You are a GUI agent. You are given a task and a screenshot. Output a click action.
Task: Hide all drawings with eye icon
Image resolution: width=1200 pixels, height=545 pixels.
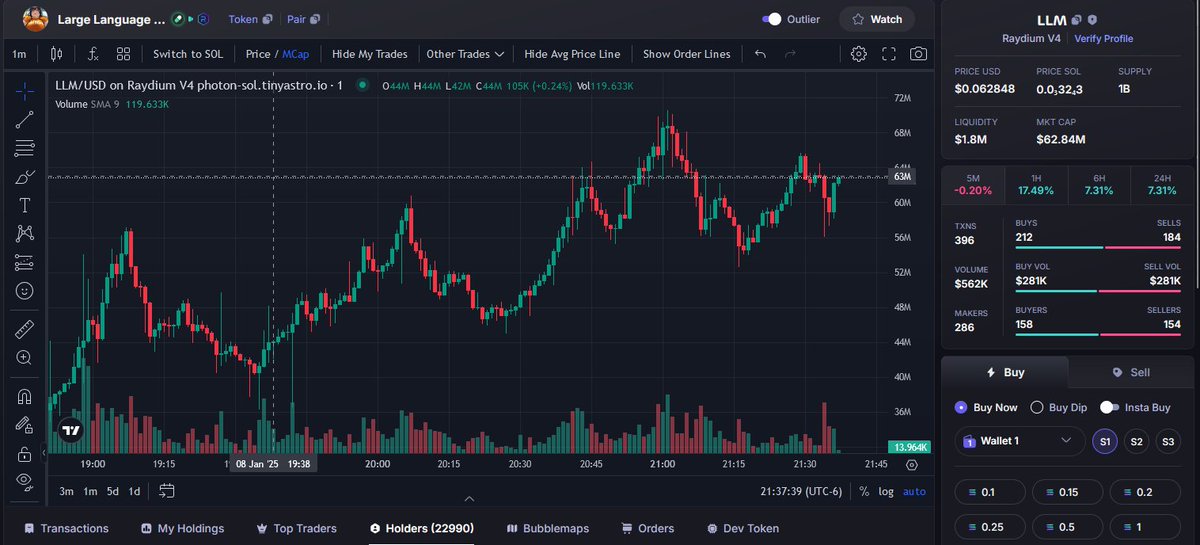25,481
